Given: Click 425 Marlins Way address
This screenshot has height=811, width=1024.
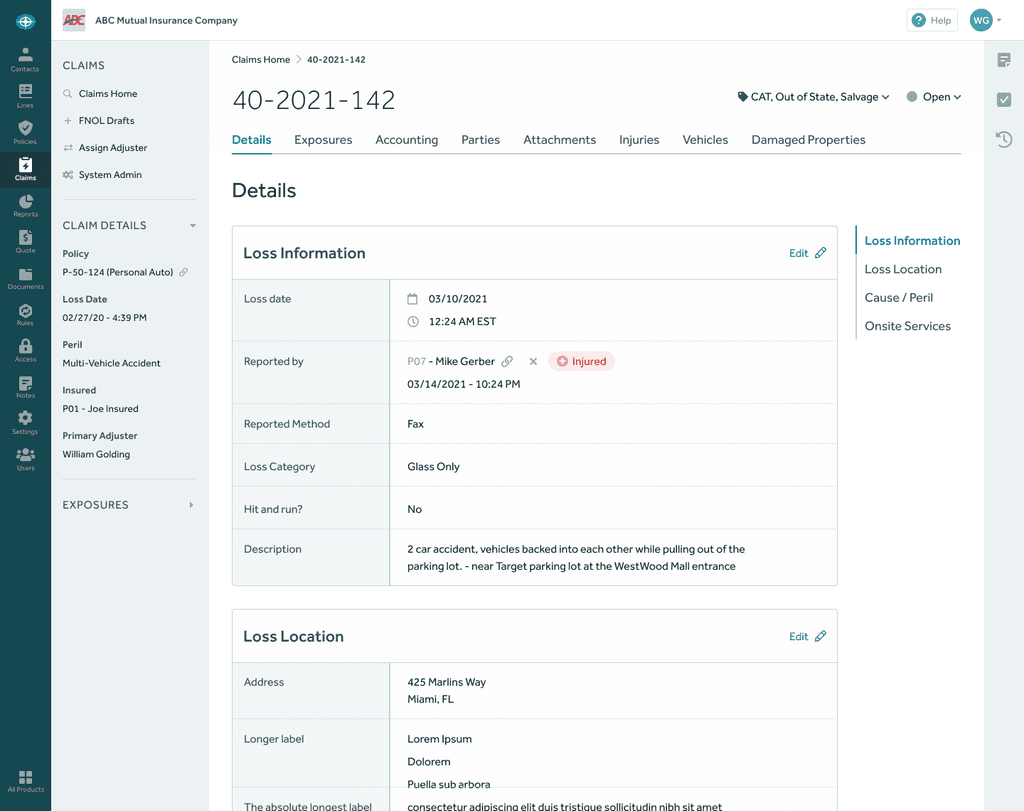Looking at the screenshot, I should 447,682.
